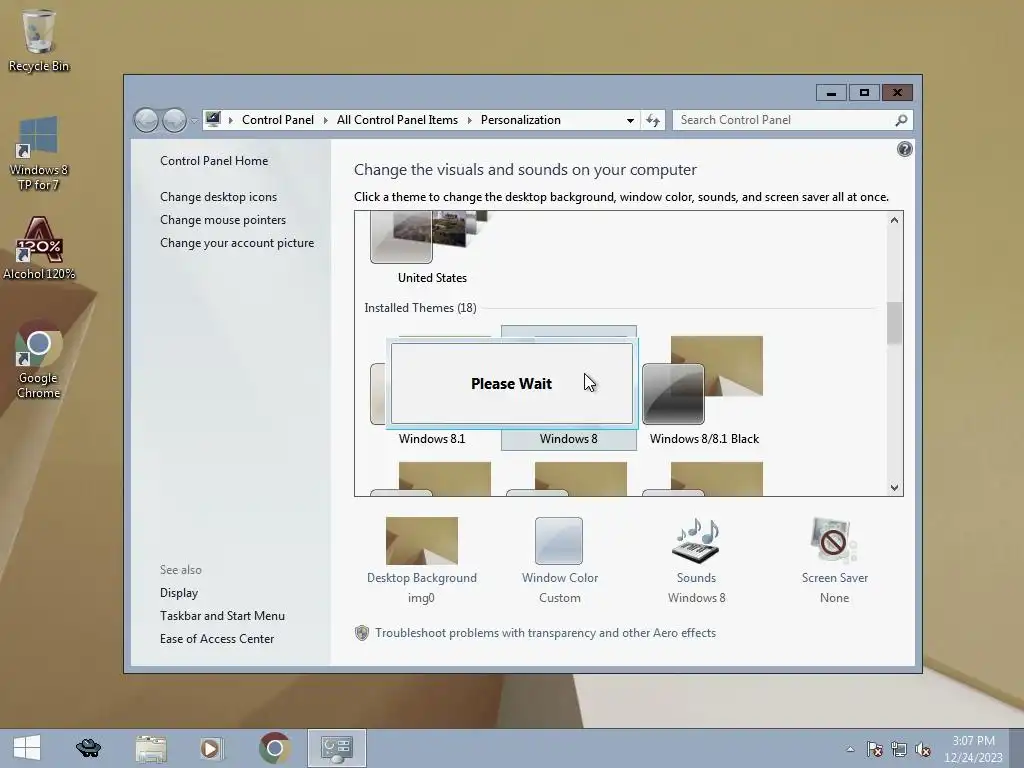Open the address bar history dropdown

[x=630, y=120]
